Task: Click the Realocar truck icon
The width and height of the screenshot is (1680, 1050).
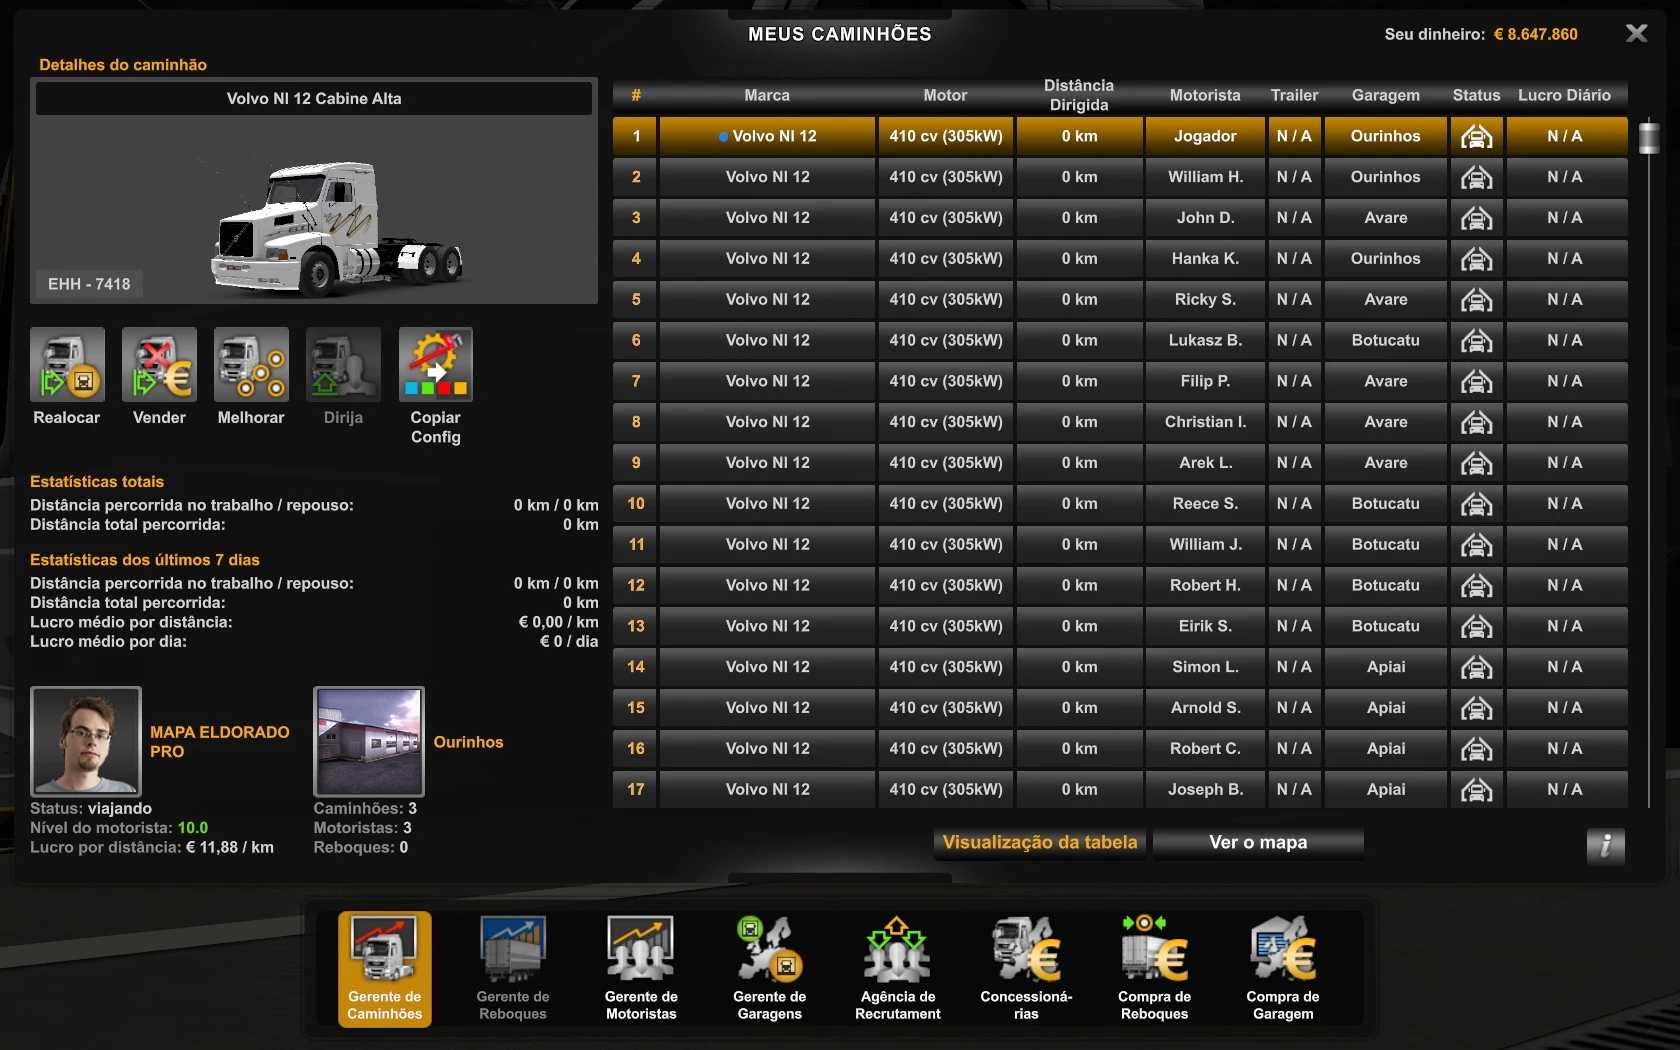Action: [67, 365]
